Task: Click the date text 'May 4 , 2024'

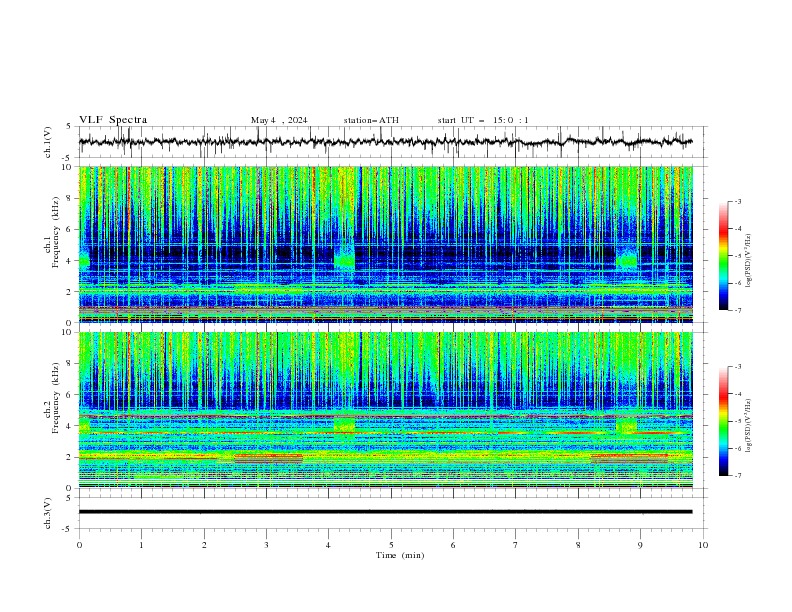Action: pos(279,120)
